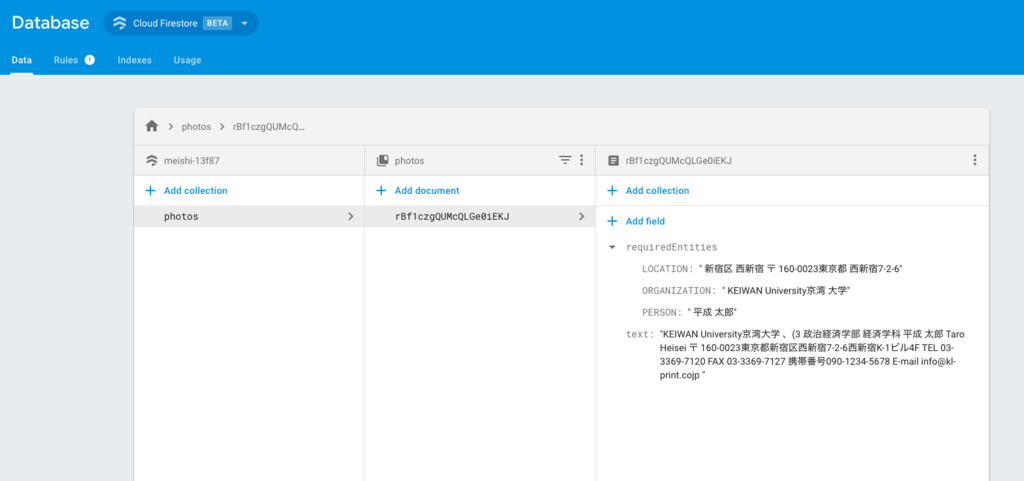Viewport: 1024px width, 481px height.
Task: Open the document overflow menu
Action: click(975, 160)
